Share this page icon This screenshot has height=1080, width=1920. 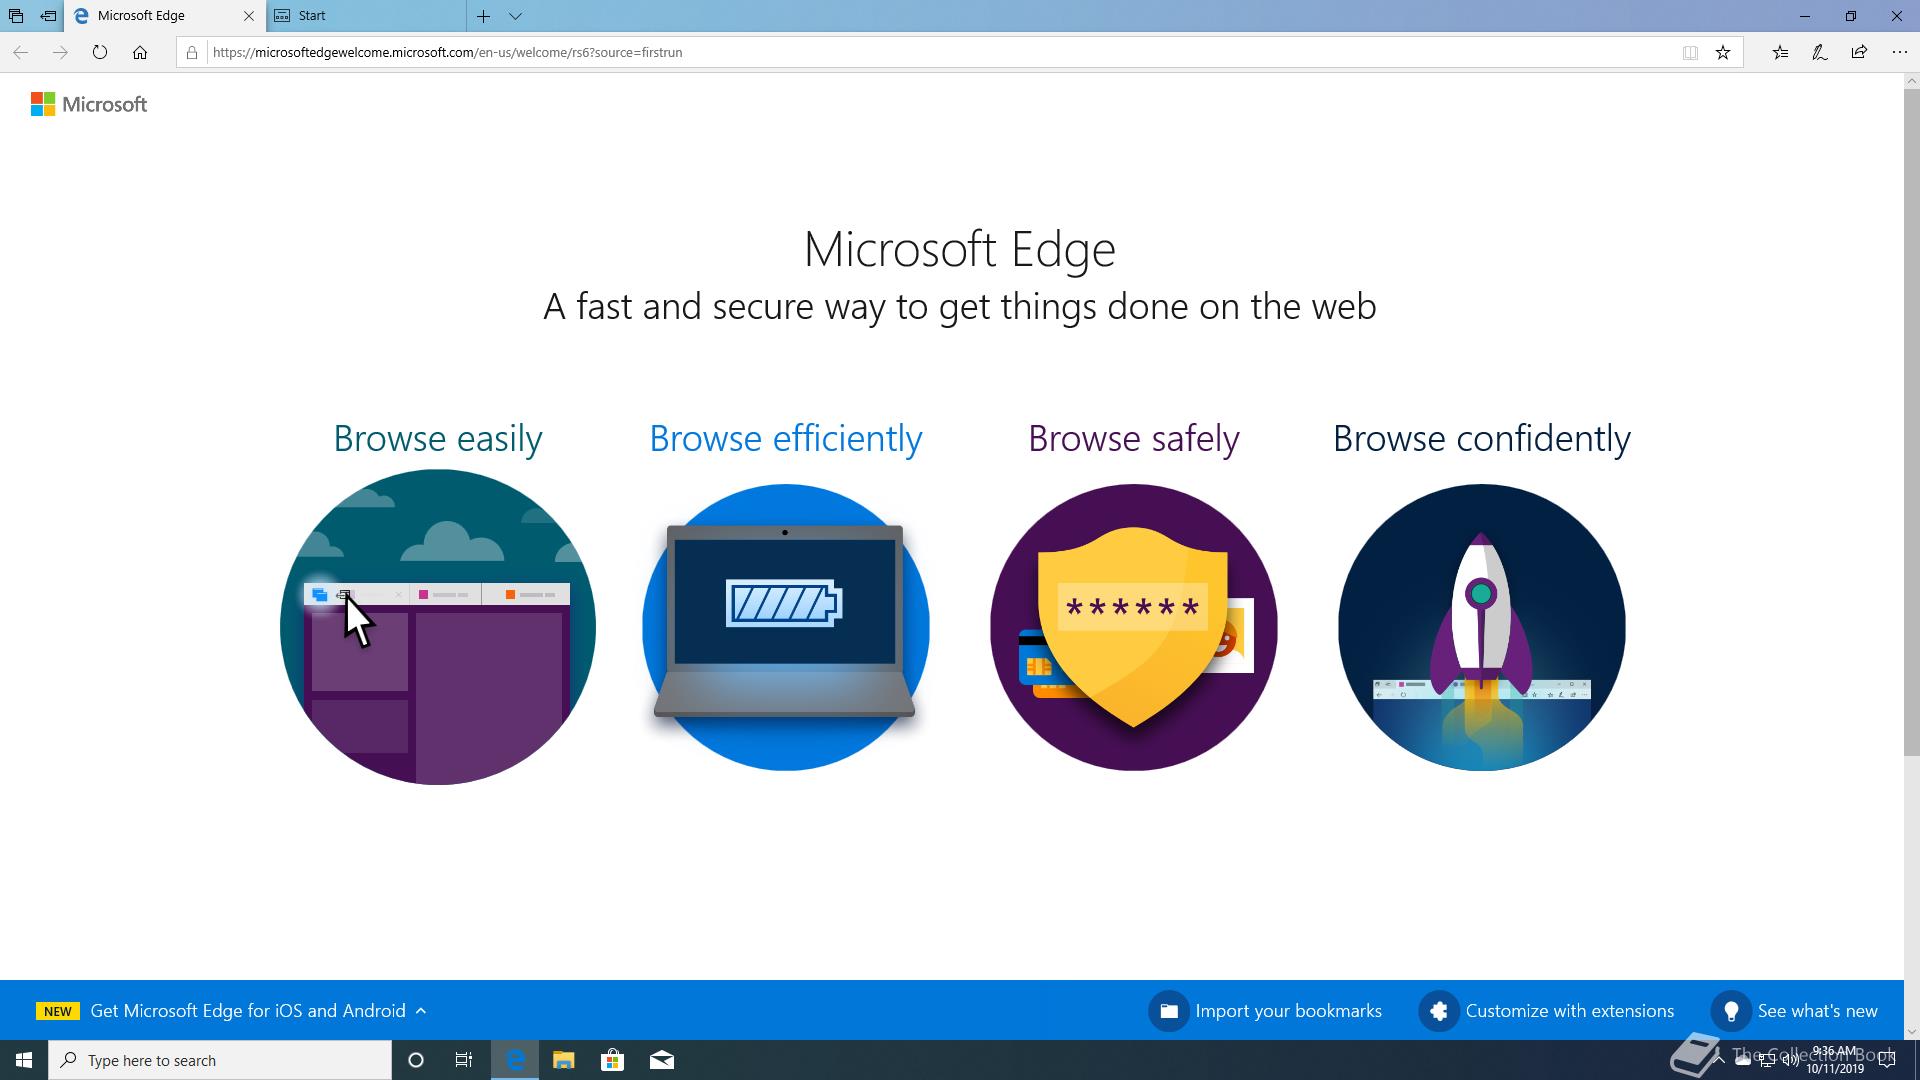(1859, 53)
